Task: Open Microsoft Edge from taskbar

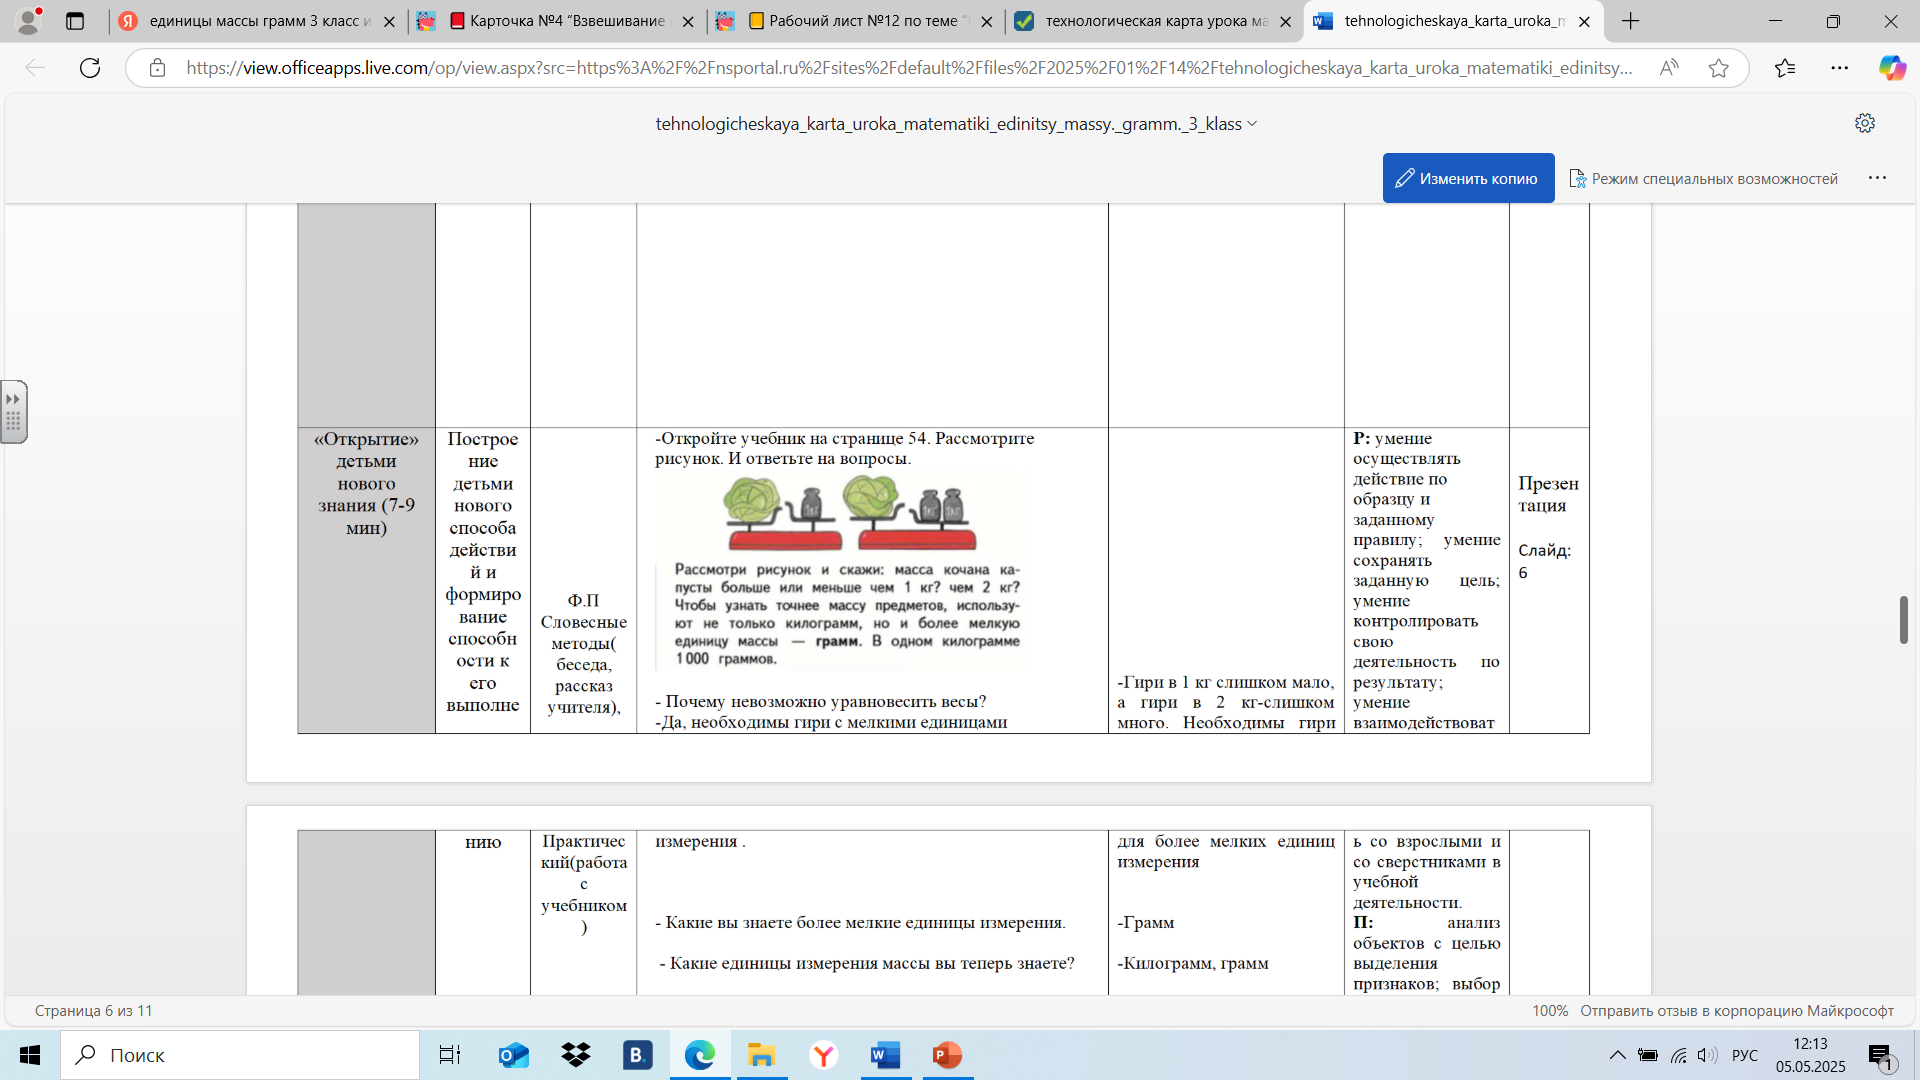Action: click(700, 1055)
